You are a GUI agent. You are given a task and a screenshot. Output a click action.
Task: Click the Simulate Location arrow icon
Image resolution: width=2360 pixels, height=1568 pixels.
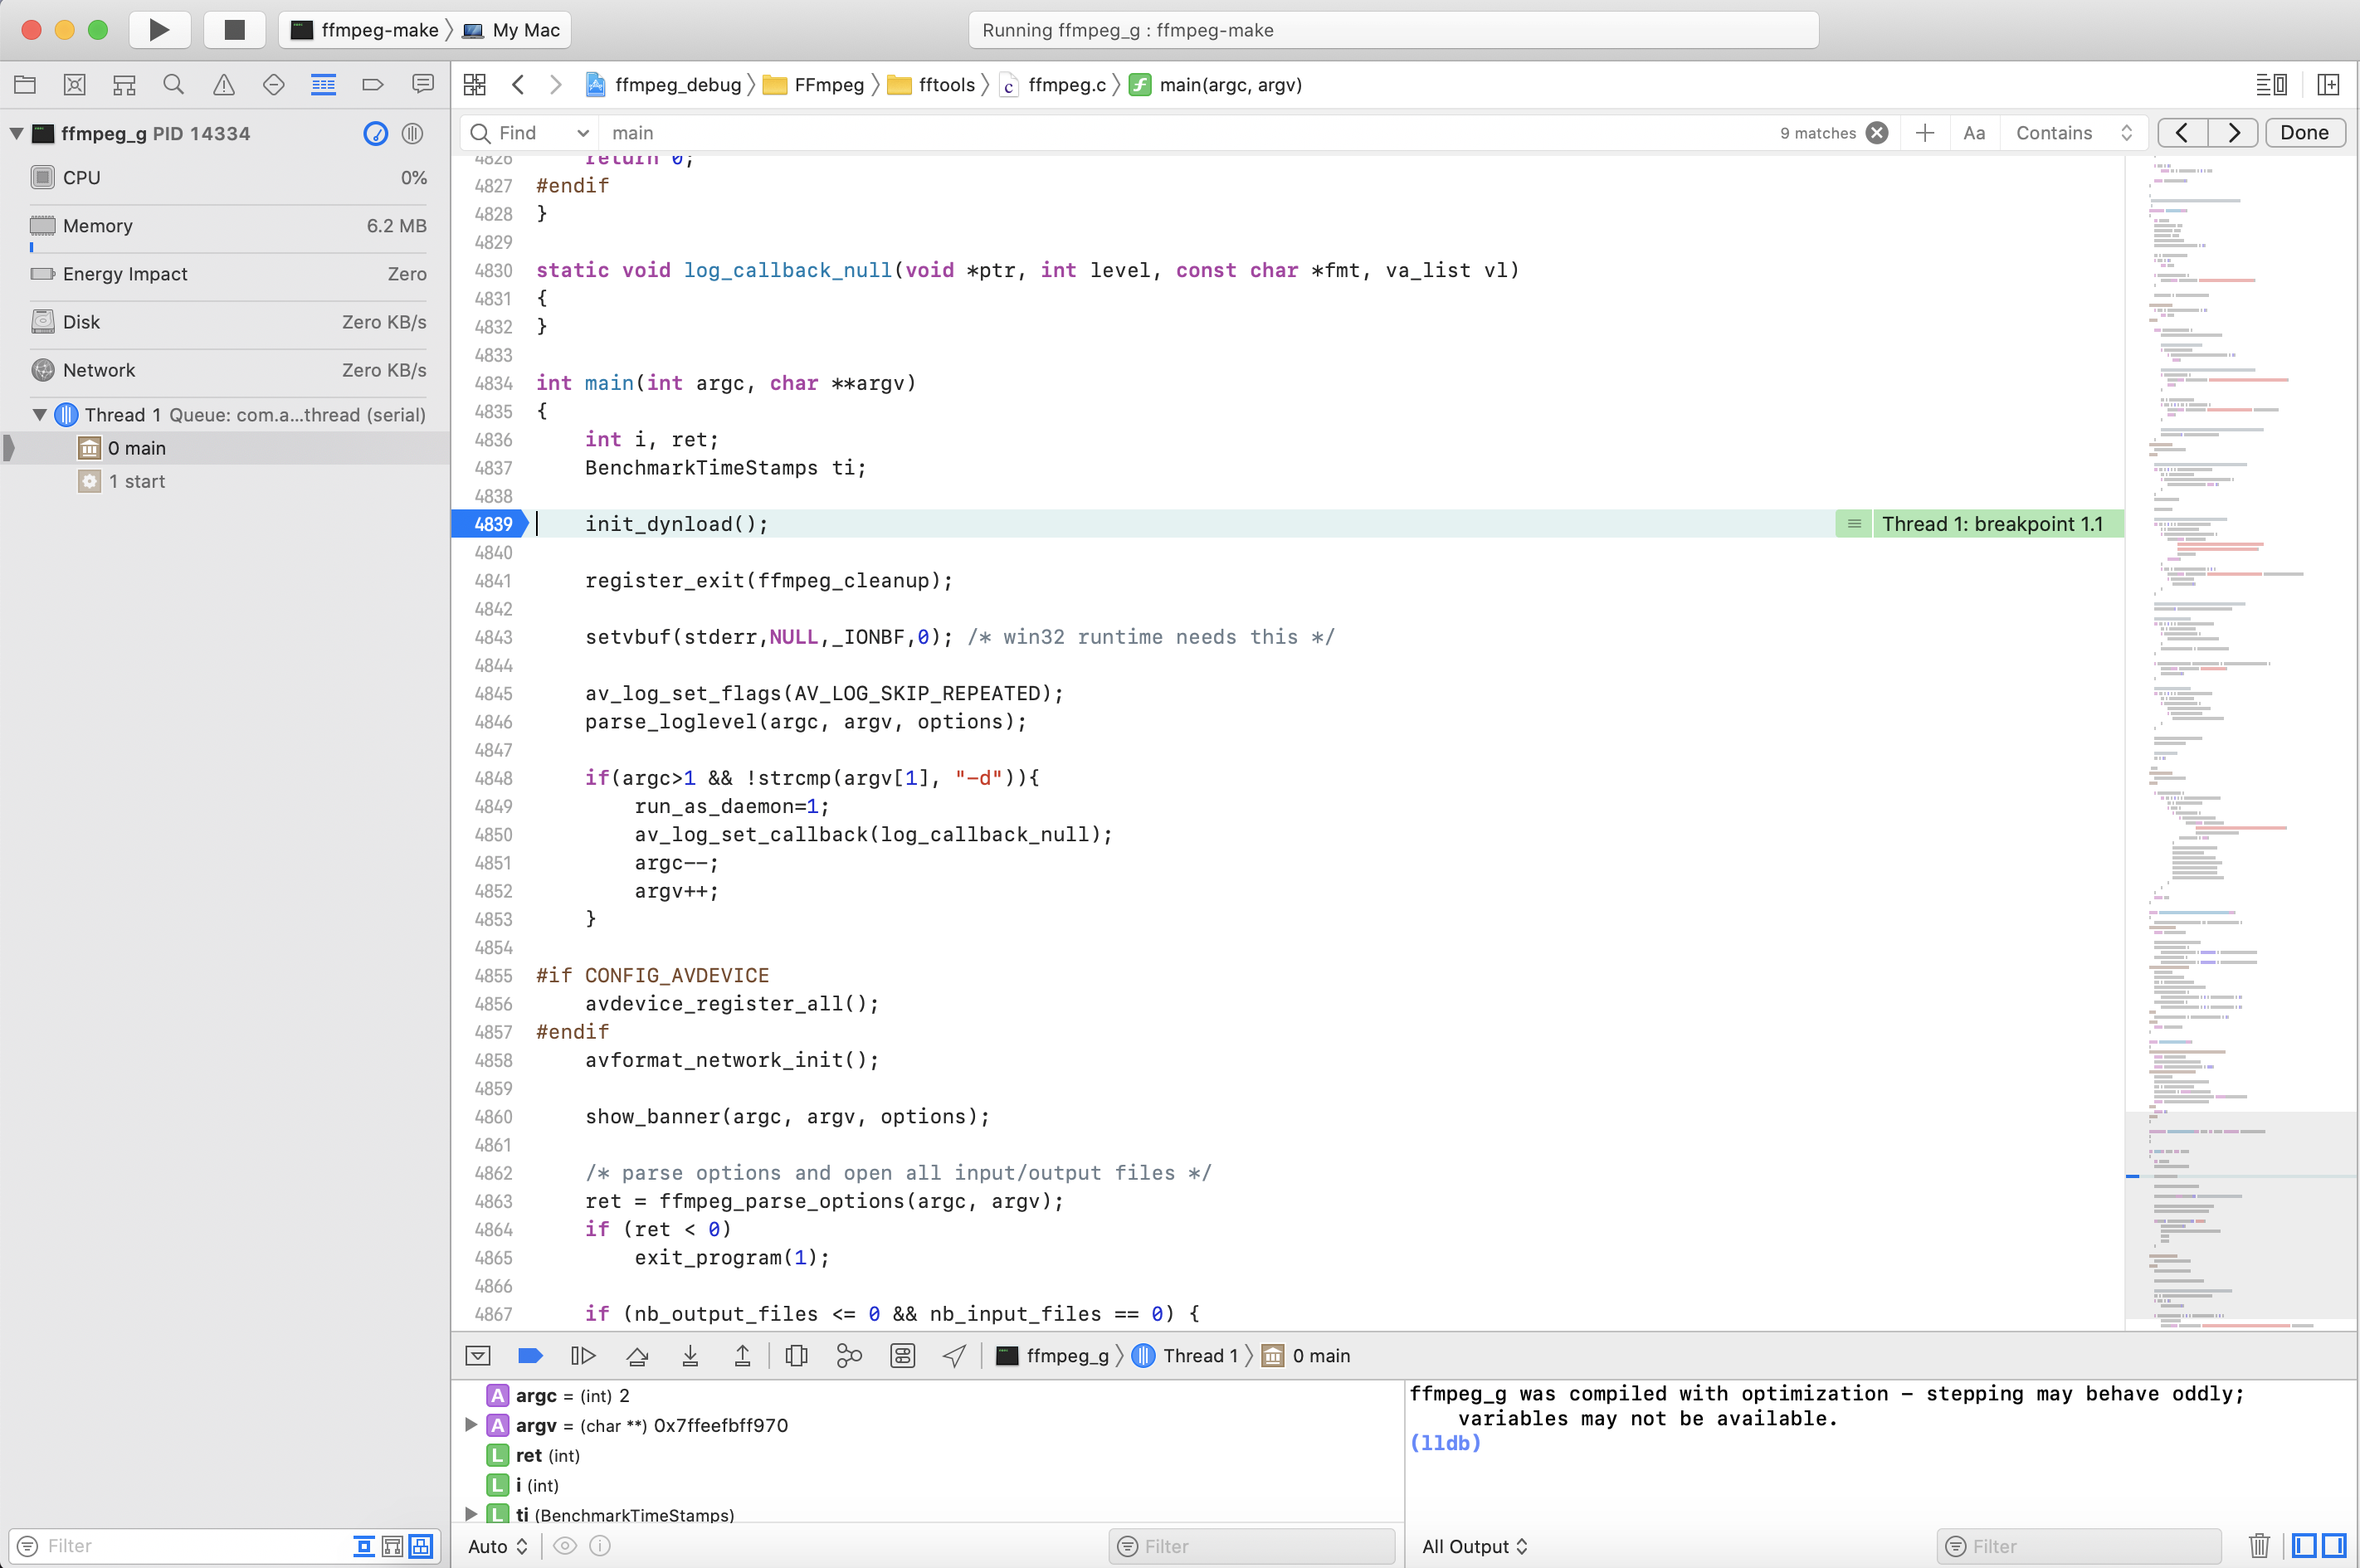(954, 1356)
